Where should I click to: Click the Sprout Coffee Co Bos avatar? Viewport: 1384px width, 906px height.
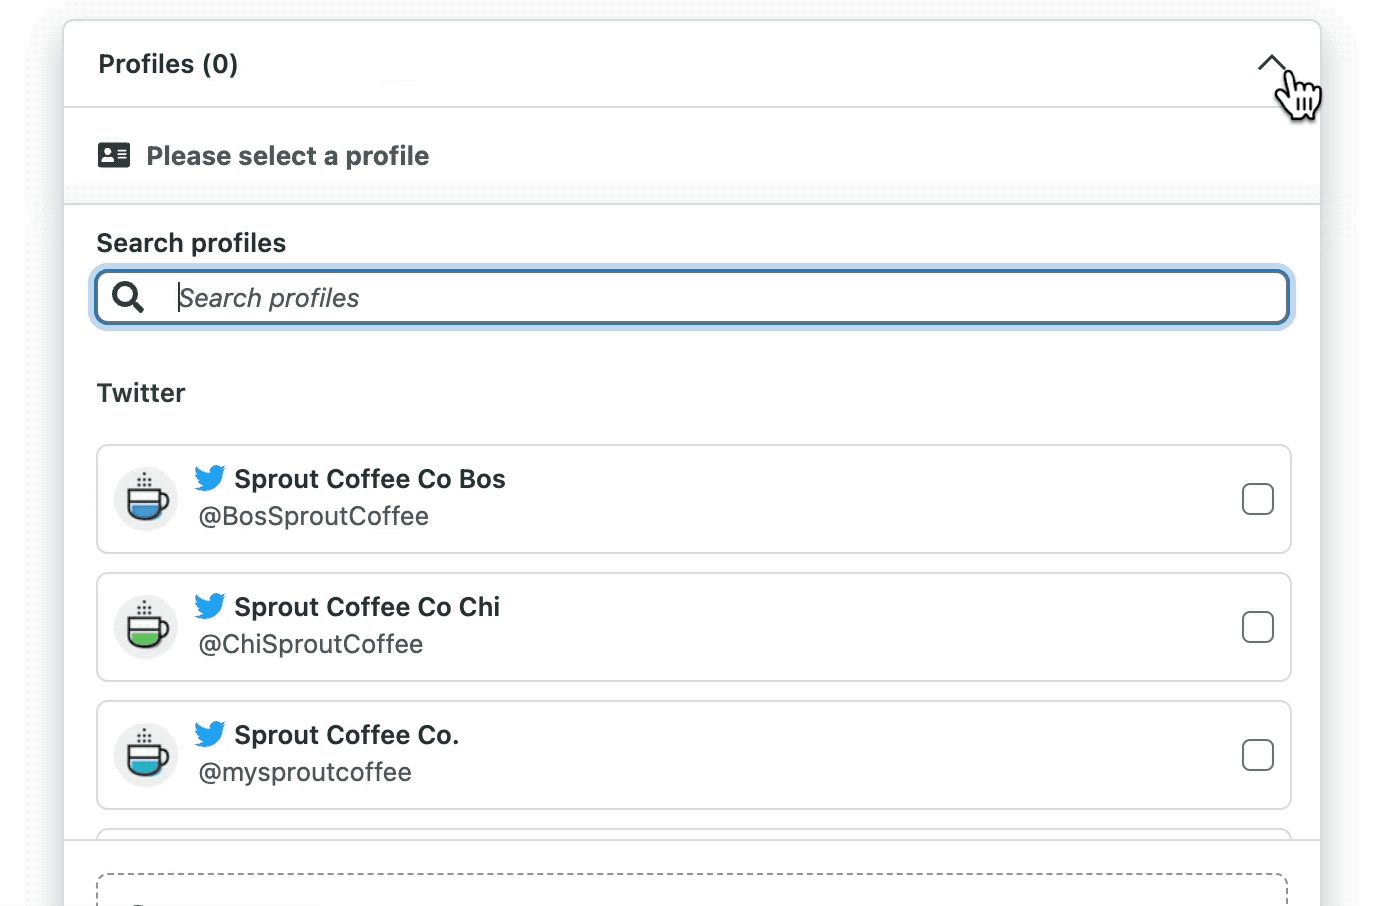click(146, 498)
